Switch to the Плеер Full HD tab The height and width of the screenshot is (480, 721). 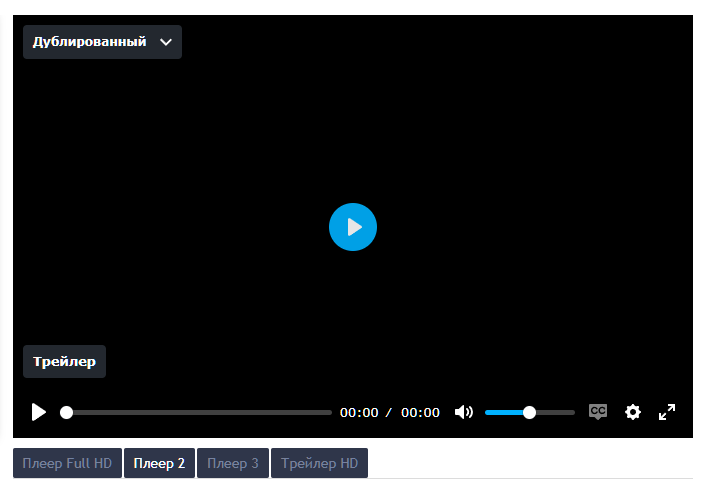click(67, 463)
